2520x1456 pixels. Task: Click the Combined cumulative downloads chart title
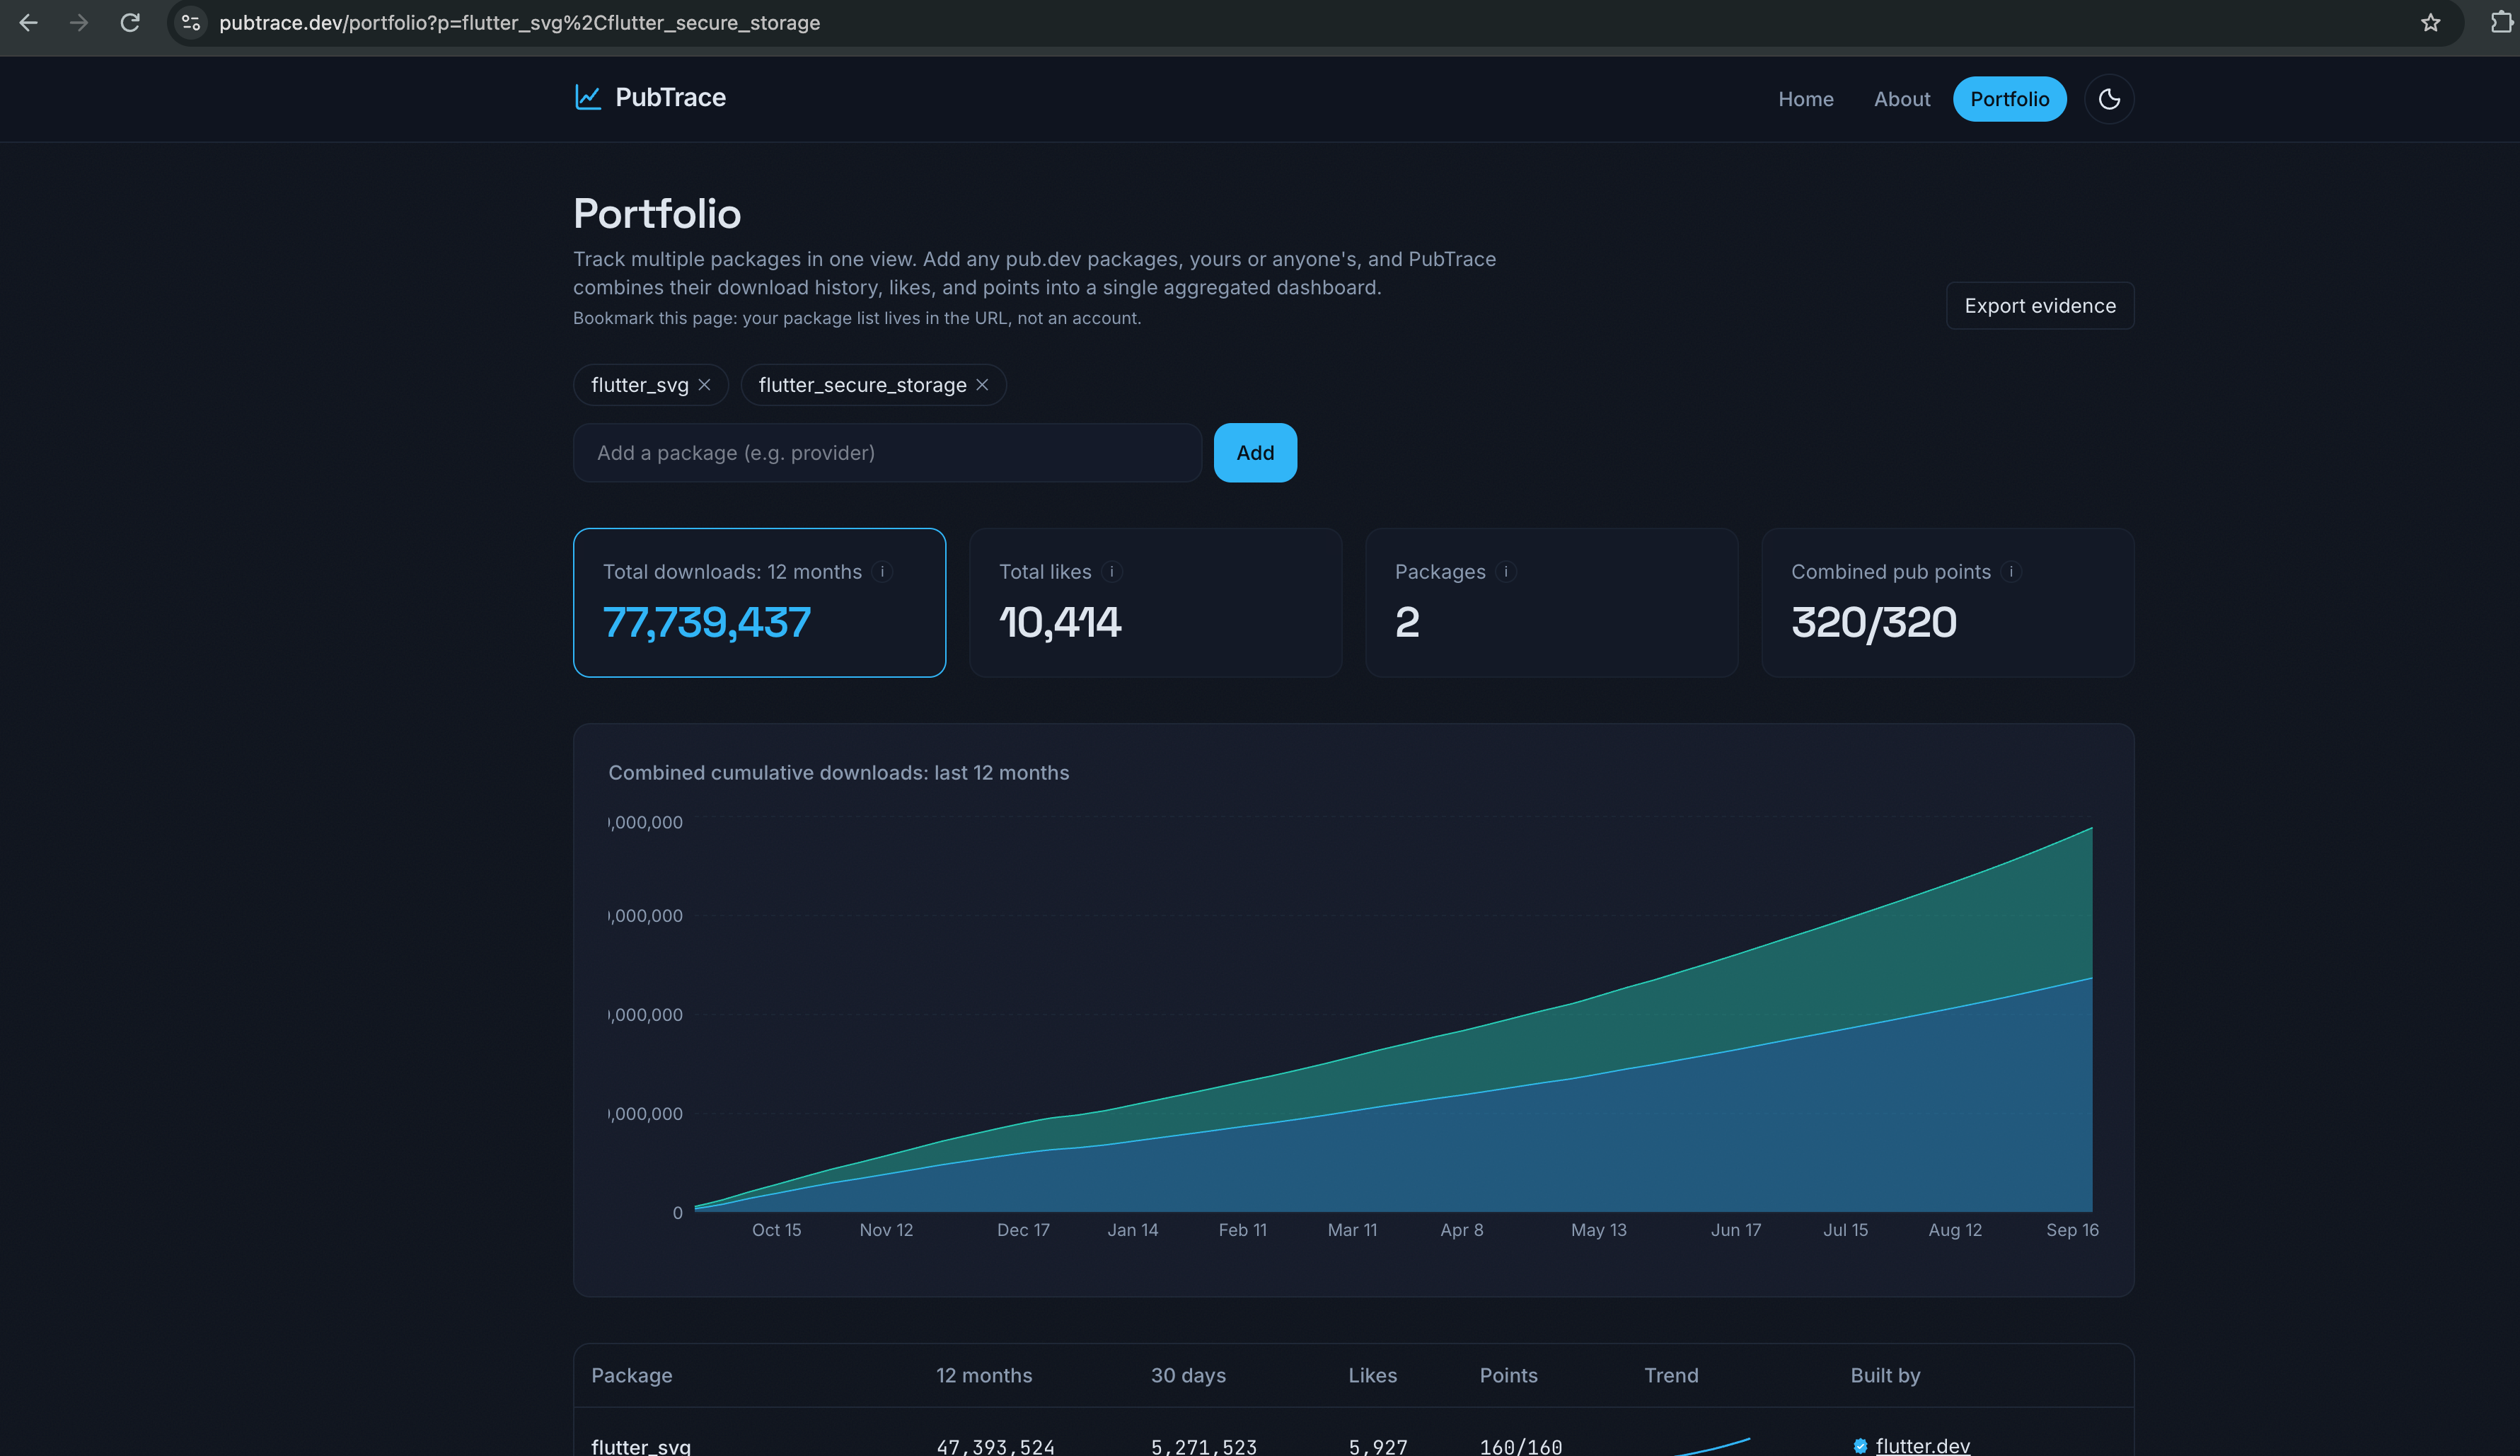click(838, 773)
